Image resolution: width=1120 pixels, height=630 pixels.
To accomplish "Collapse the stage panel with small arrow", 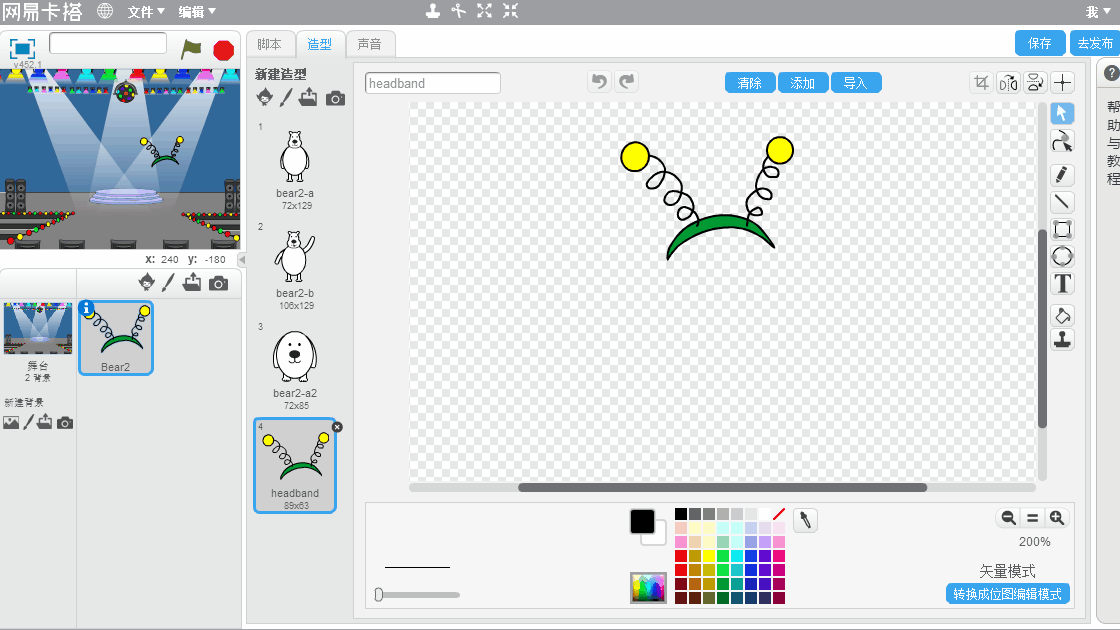I will (241, 260).
